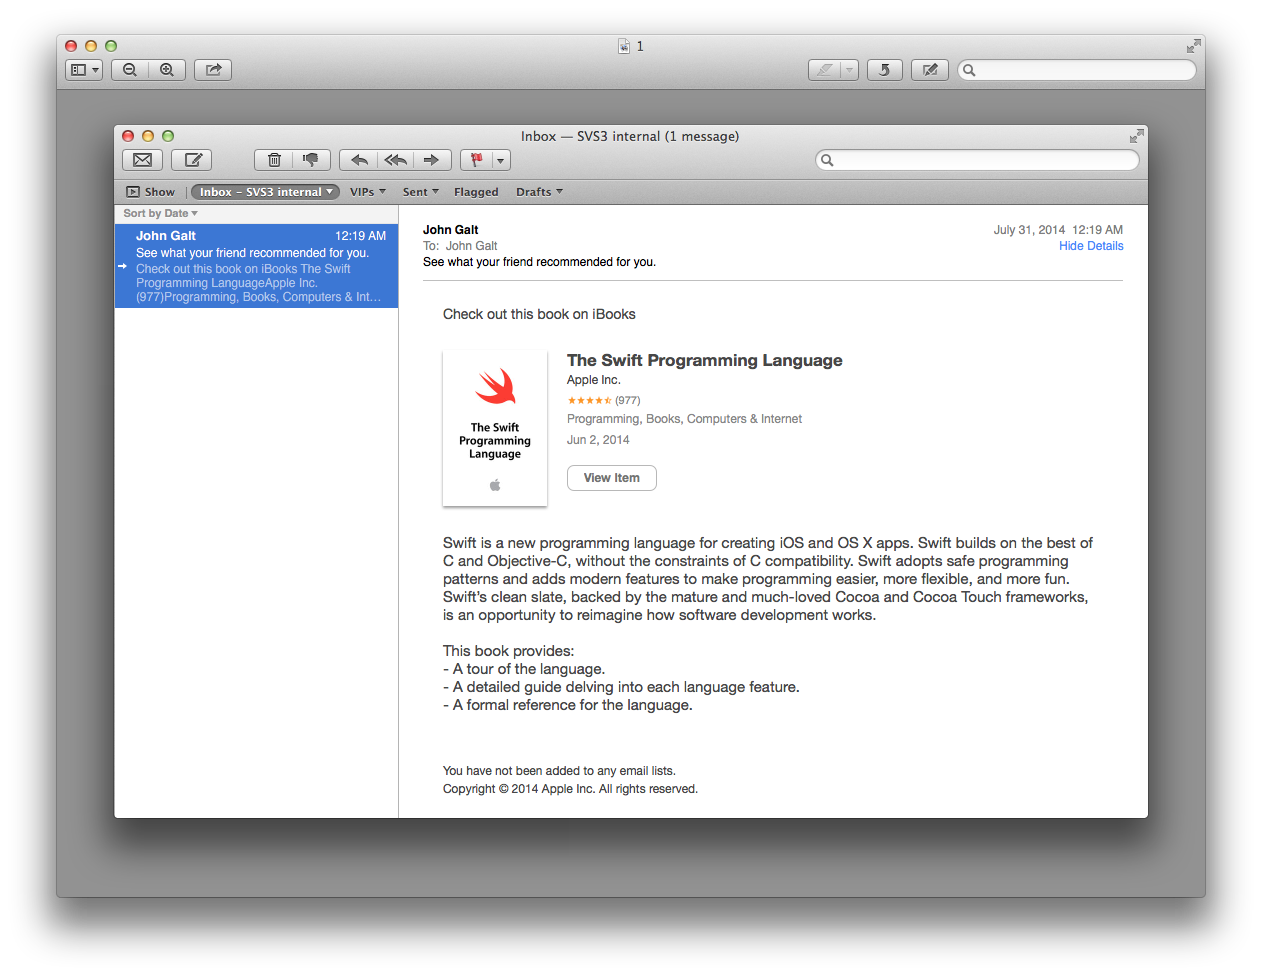The width and height of the screenshot is (1262, 976).
Task: Open the flag color dropdown arrow
Action: [501, 160]
